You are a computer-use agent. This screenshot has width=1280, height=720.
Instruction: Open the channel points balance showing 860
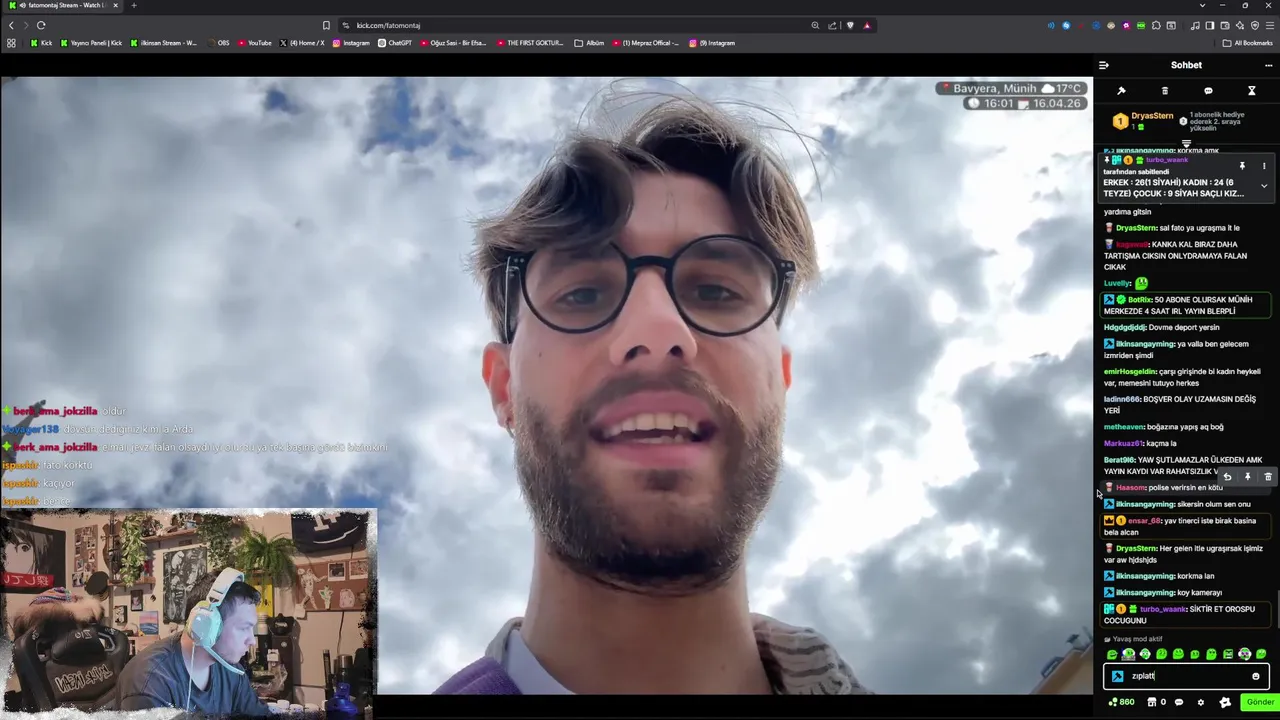click(1121, 702)
